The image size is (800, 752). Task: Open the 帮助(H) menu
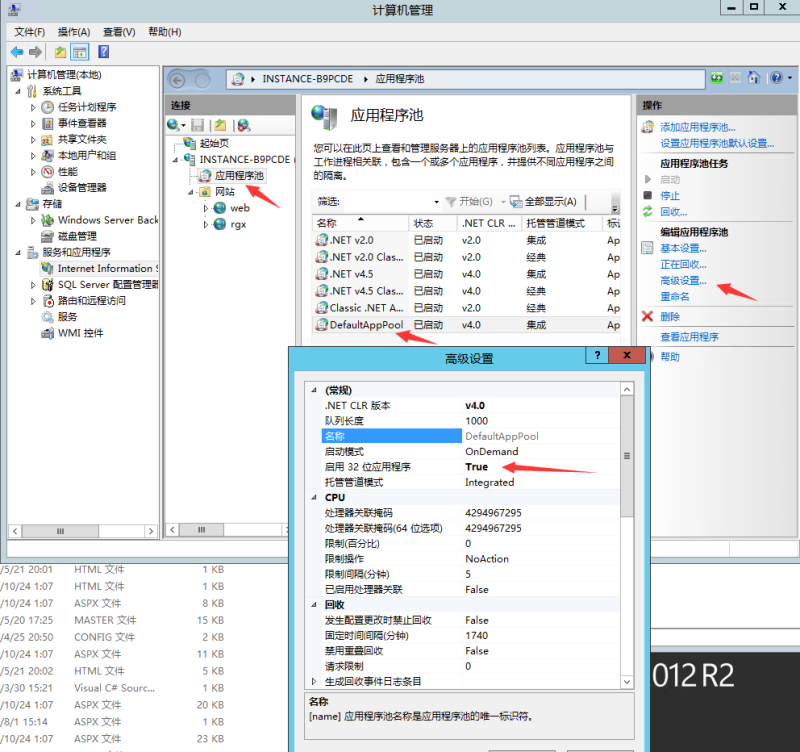click(165, 32)
